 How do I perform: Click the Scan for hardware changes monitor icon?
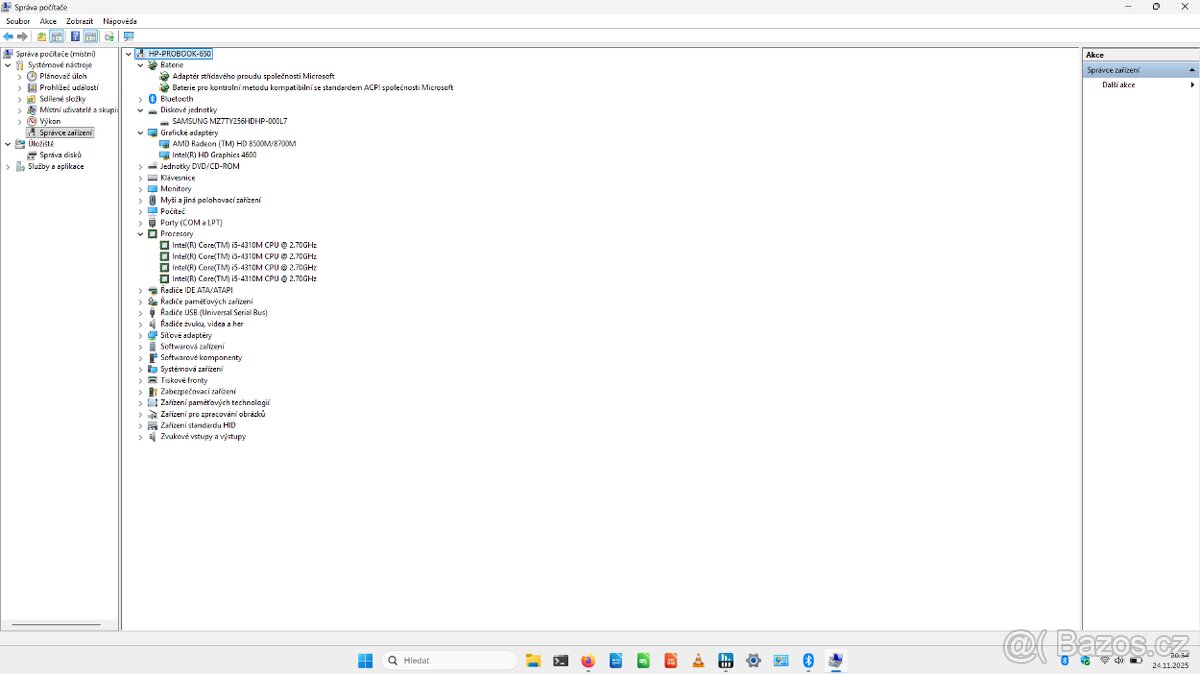click(x=128, y=36)
